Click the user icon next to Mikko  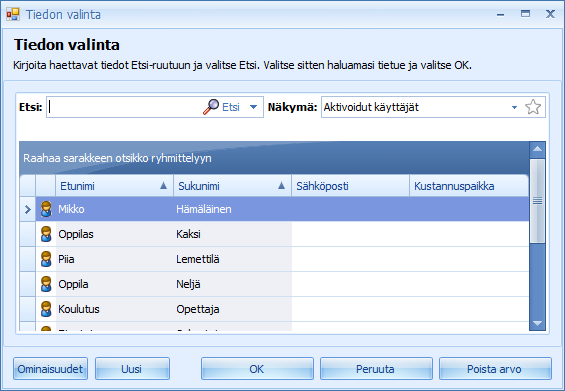(46, 209)
